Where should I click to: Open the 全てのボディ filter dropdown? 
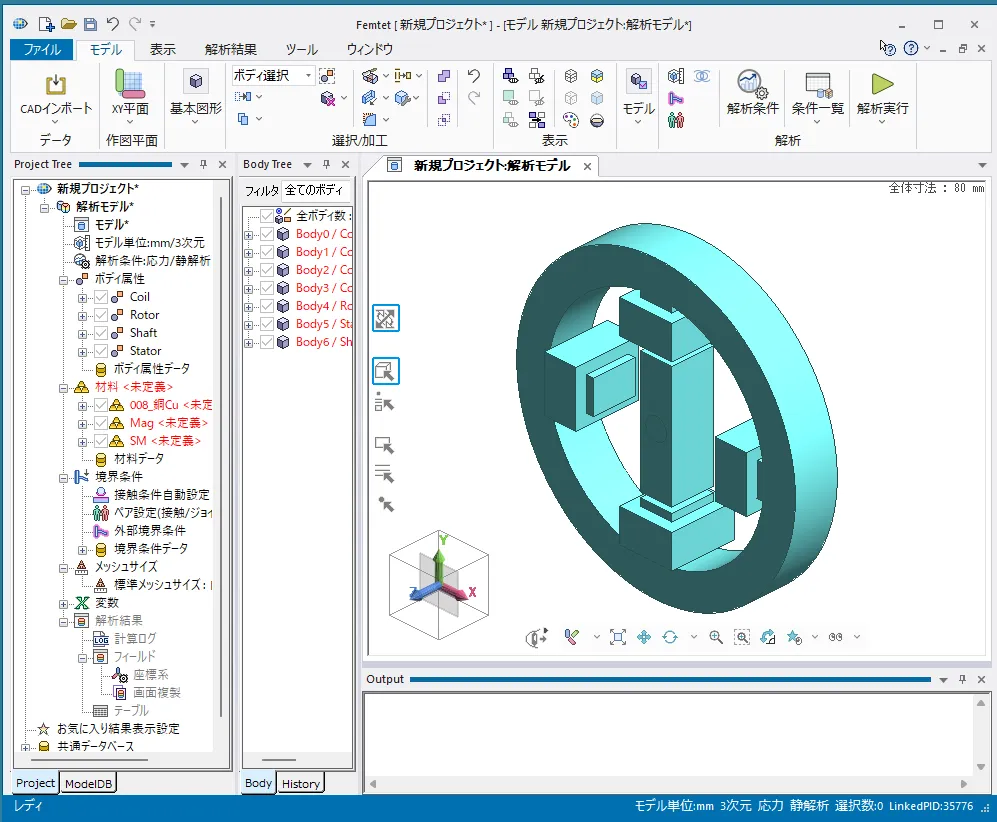(x=316, y=190)
